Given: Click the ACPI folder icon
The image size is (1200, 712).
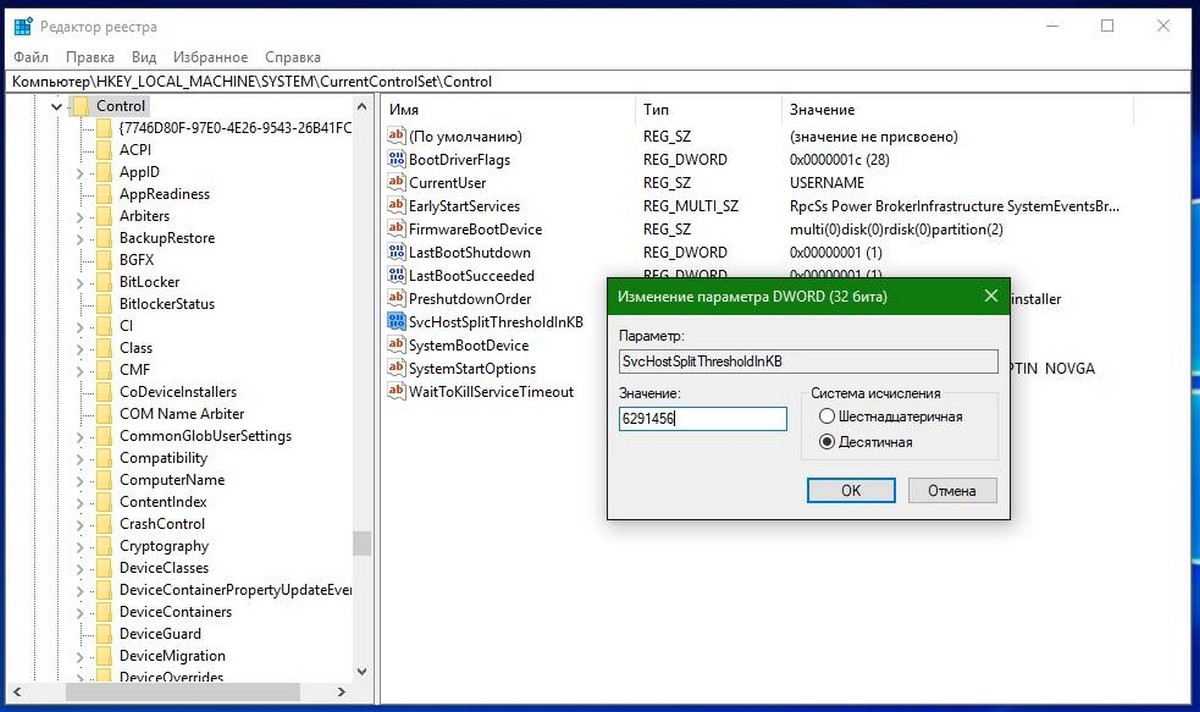Looking at the screenshot, I should click(x=102, y=150).
